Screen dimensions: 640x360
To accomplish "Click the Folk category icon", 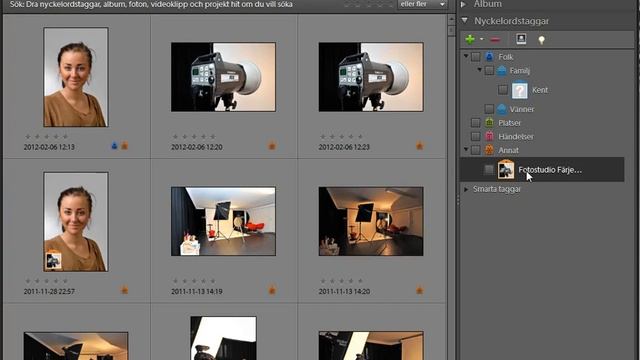I will (489, 56).
